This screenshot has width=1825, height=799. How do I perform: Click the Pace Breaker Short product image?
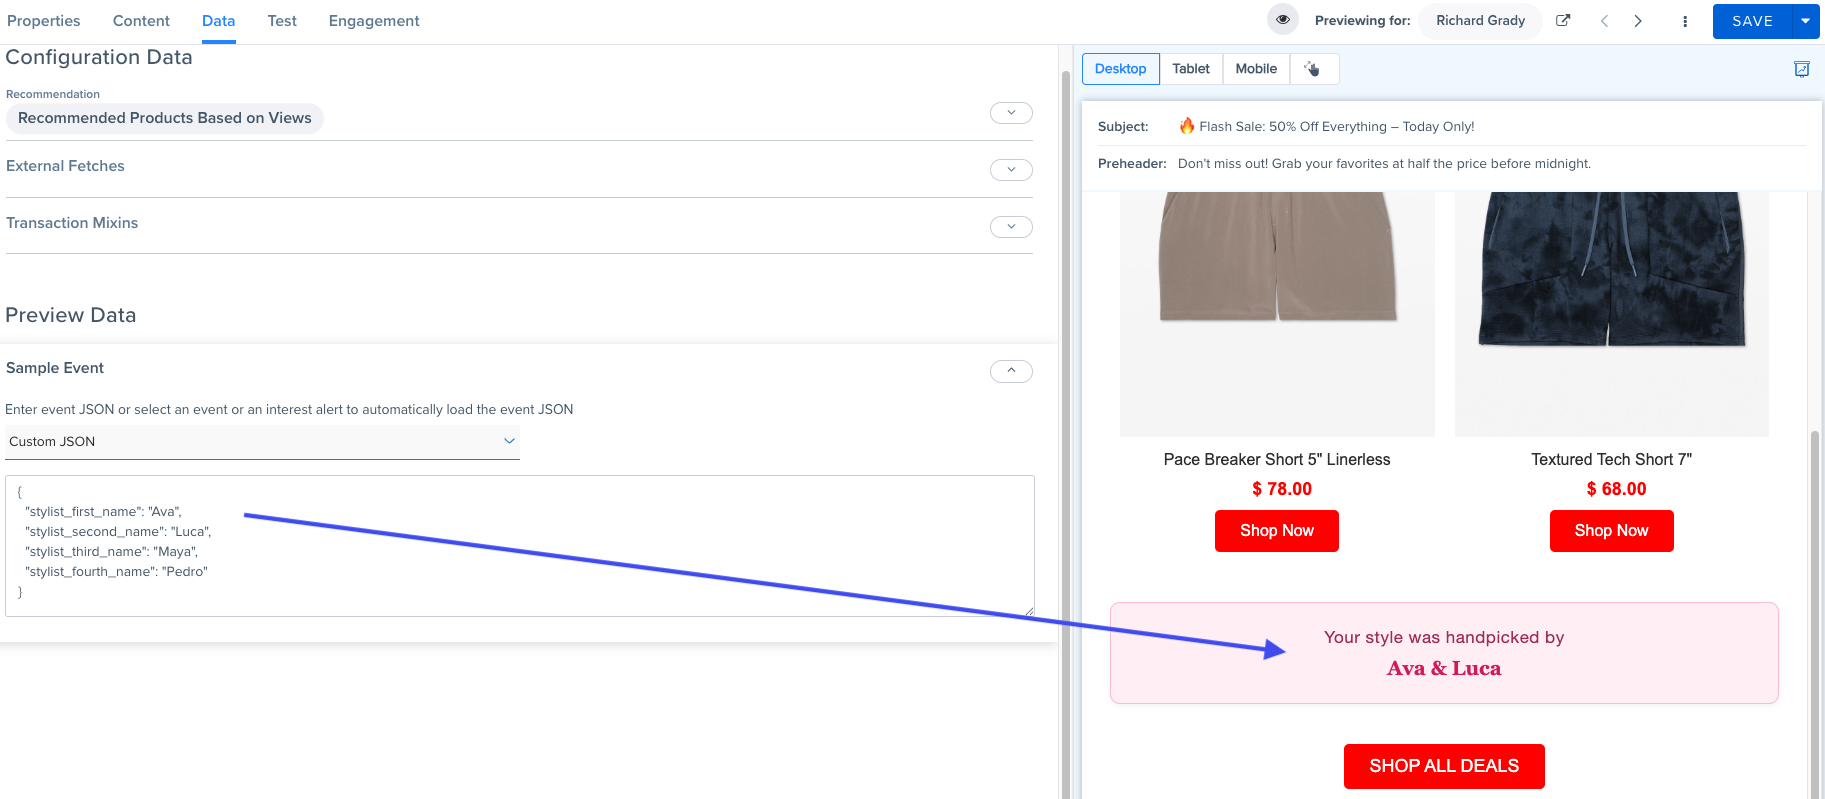click(1277, 314)
